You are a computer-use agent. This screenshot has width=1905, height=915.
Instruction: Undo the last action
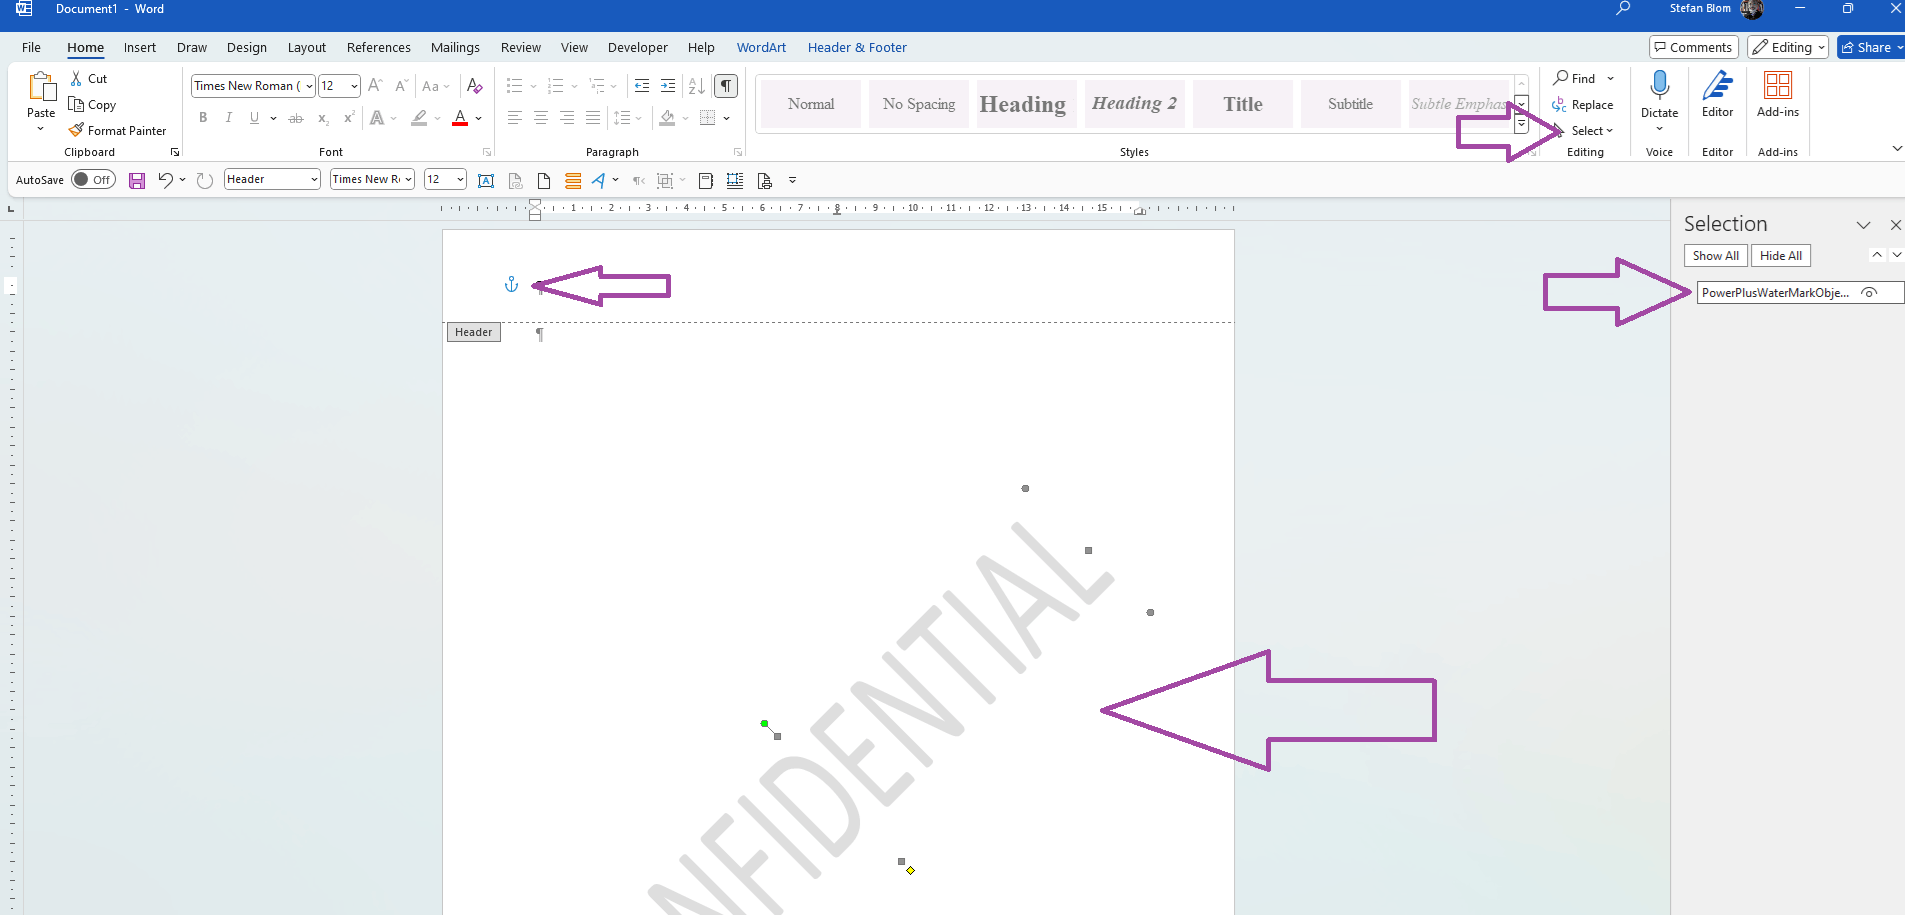[165, 180]
